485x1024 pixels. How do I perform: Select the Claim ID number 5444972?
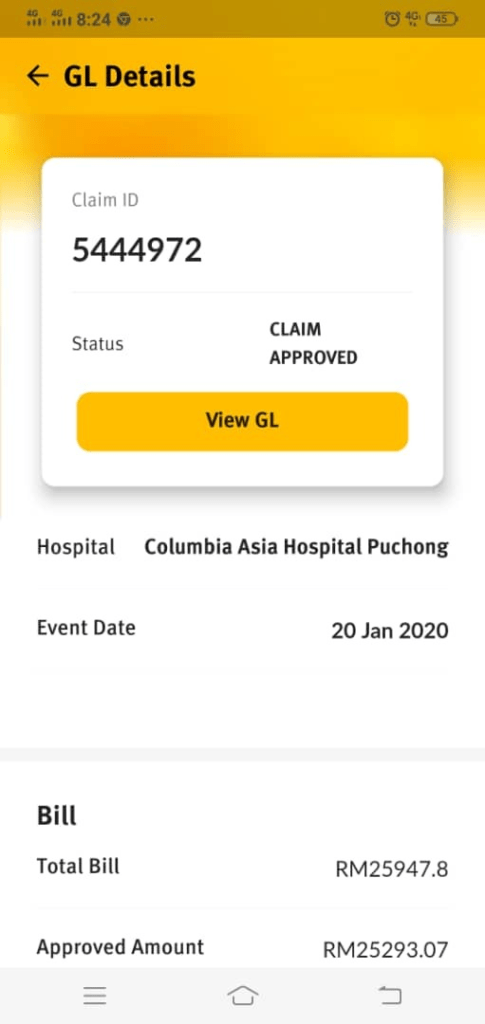[137, 249]
